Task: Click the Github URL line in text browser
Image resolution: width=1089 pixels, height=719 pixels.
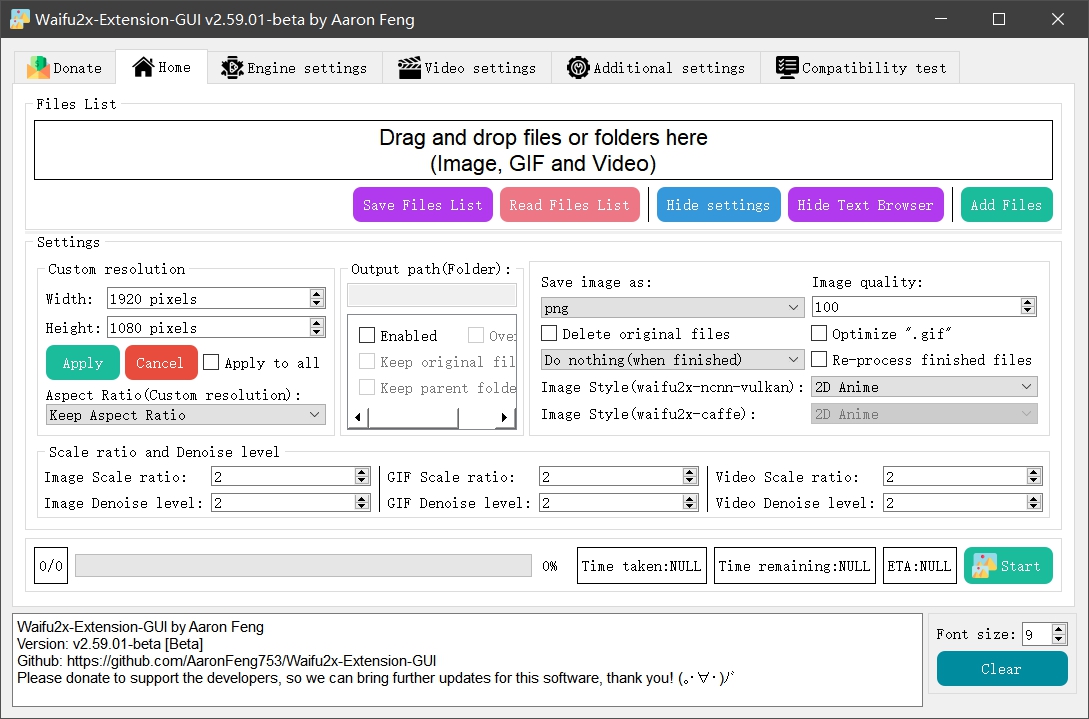Action: pyautogui.click(x=226, y=661)
